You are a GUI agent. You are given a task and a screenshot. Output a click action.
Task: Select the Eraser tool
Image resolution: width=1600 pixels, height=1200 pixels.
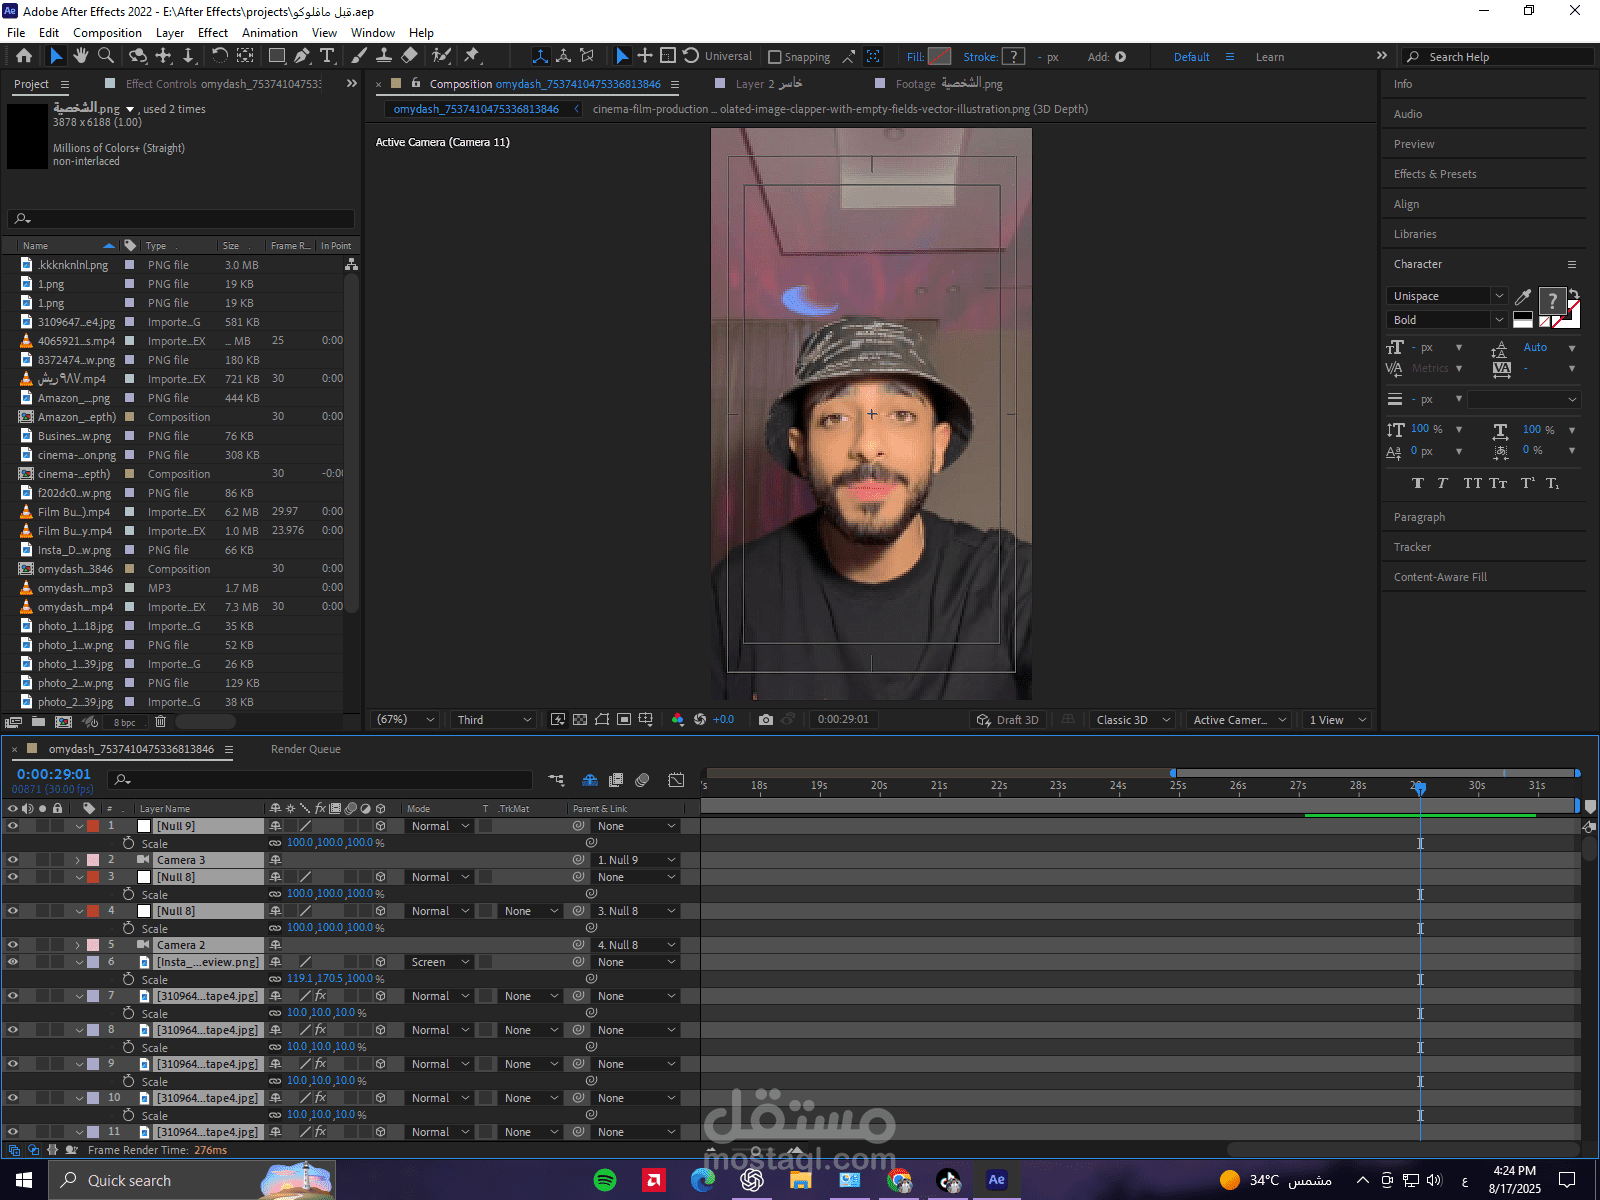pyautogui.click(x=409, y=56)
